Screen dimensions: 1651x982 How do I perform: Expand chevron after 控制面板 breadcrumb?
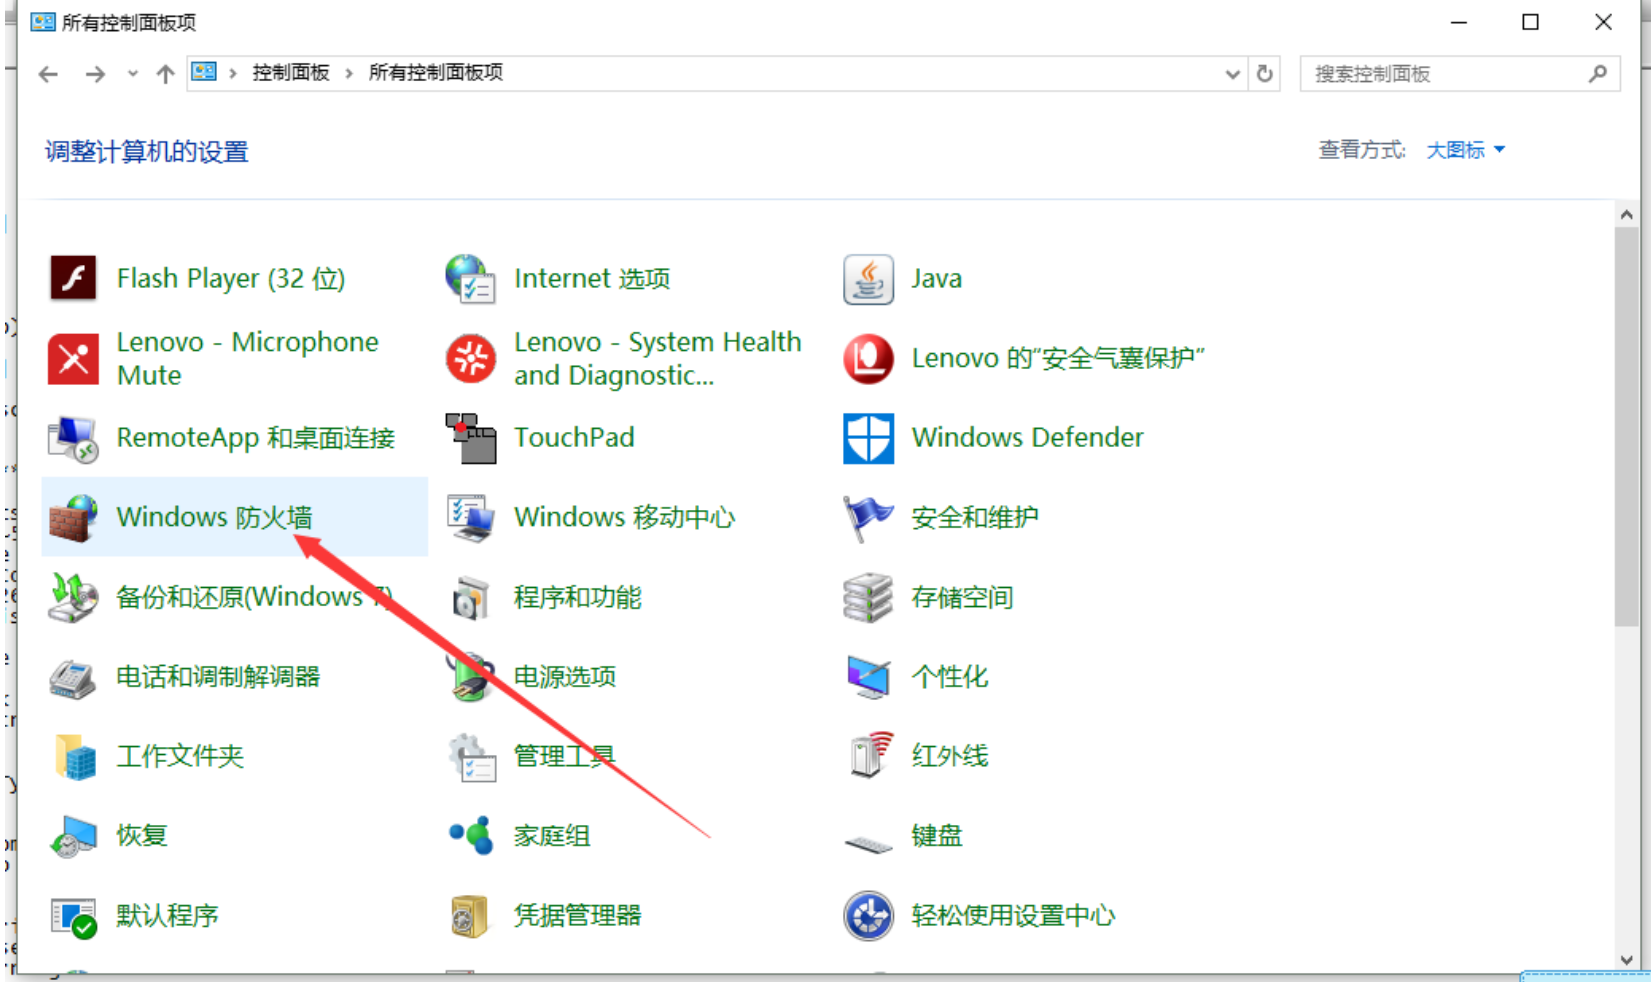tap(349, 73)
